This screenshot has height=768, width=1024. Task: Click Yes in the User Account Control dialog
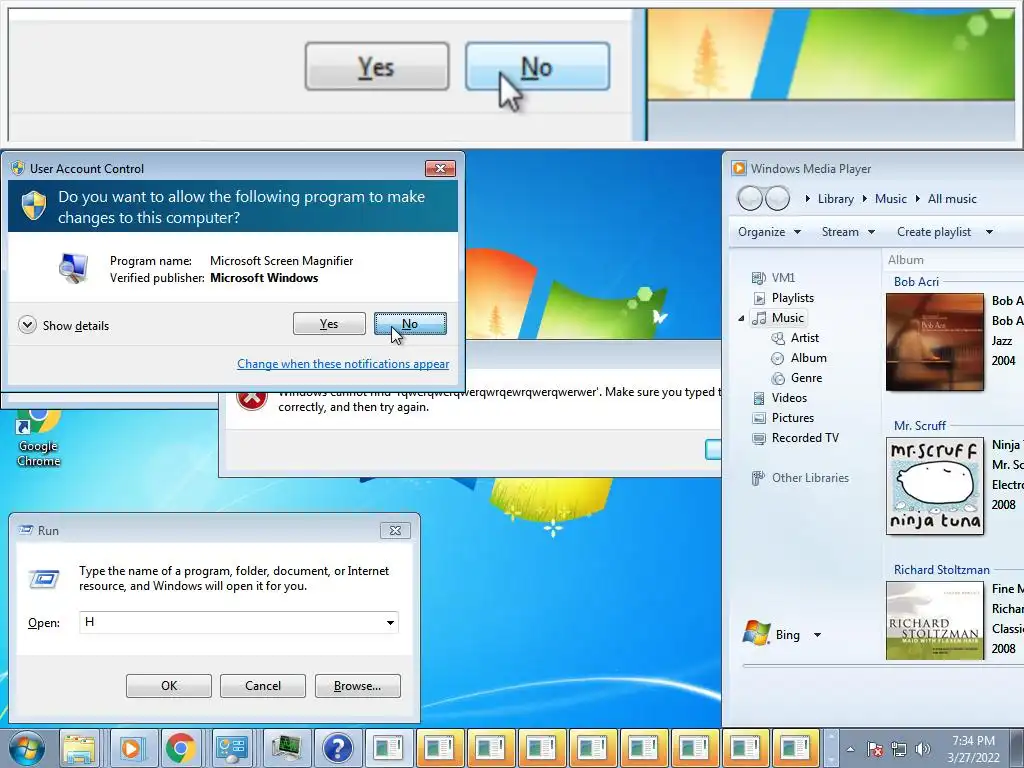329,323
